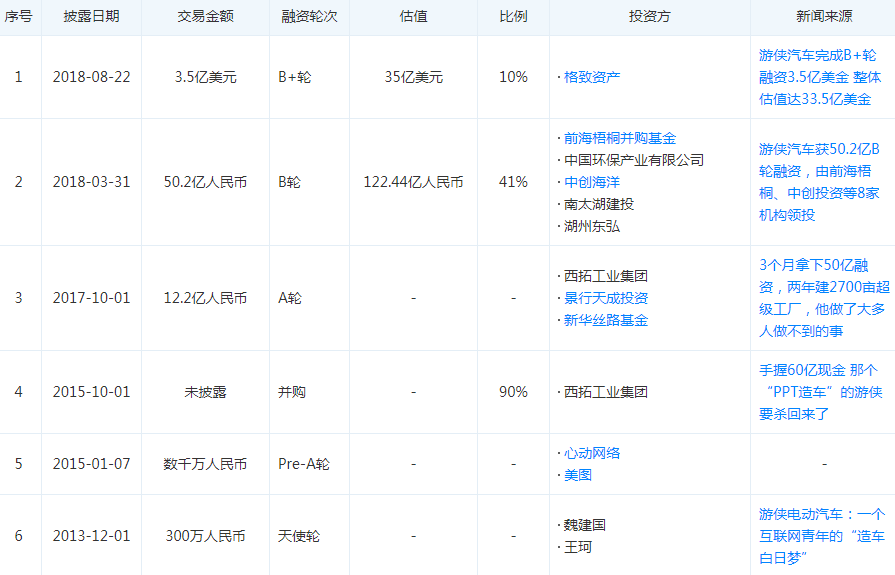
Task: Click the 美图 investor link
Action: click(x=578, y=475)
